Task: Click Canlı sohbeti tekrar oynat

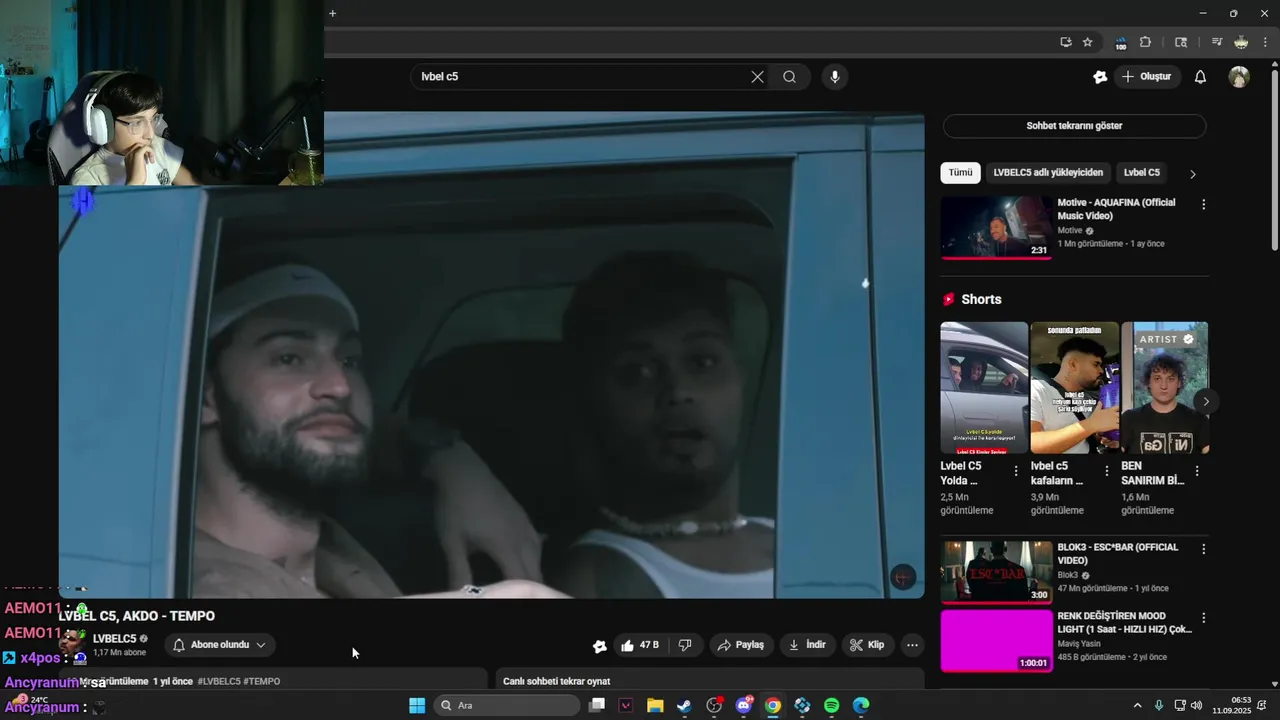Action: click(556, 681)
